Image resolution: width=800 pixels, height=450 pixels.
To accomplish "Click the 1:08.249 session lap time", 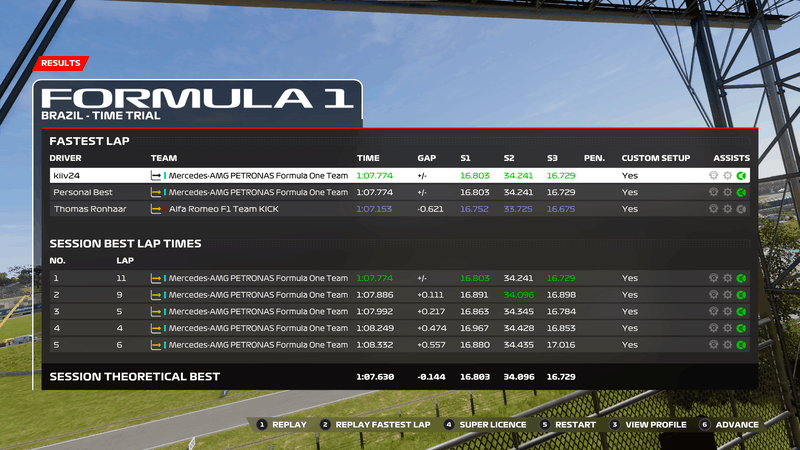I will click(x=374, y=328).
